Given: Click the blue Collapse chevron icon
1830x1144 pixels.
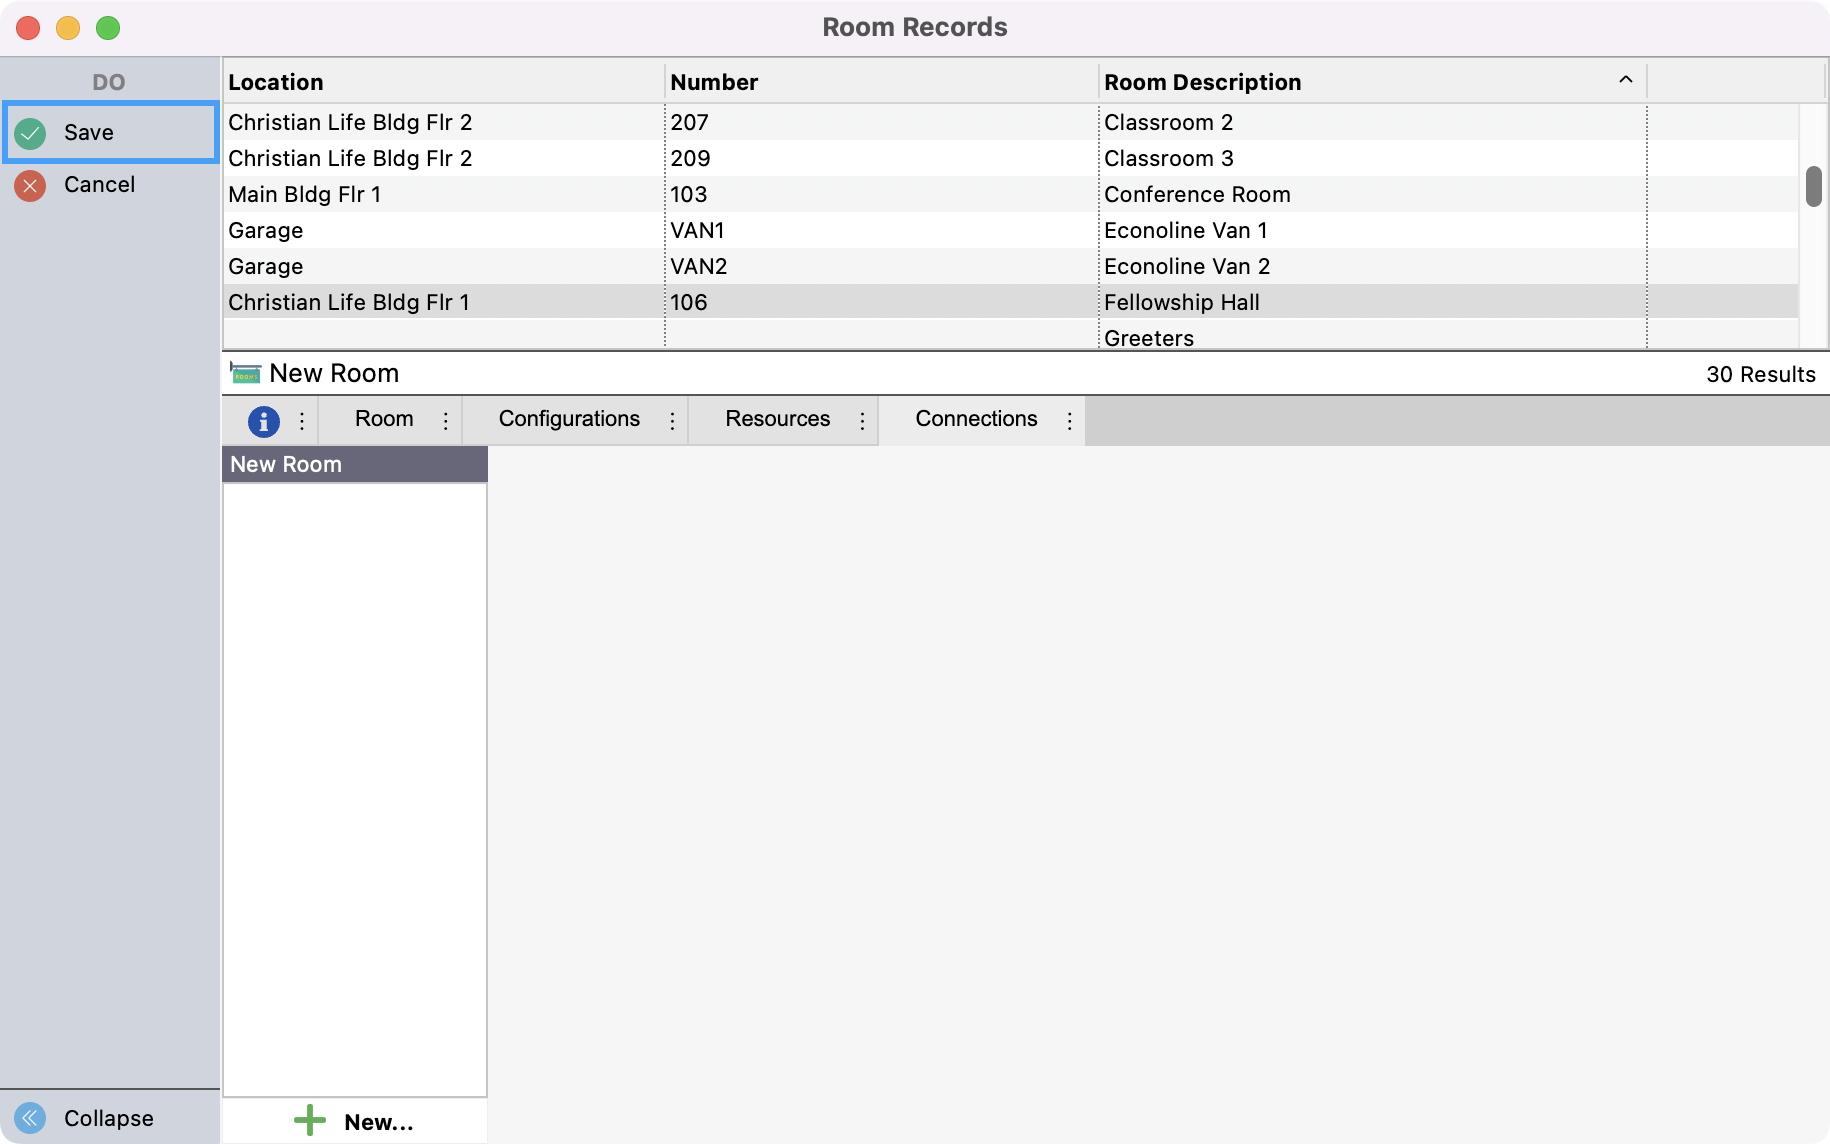Looking at the screenshot, I should pyautogui.click(x=31, y=1117).
